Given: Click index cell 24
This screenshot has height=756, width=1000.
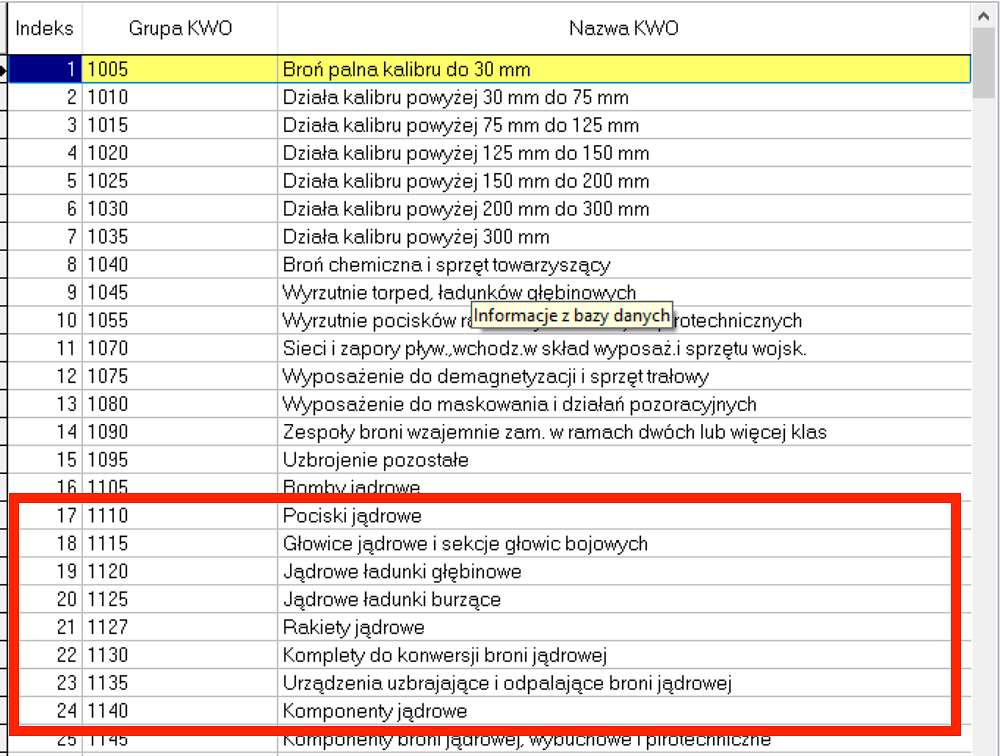Looking at the screenshot, I should pyautogui.click(x=45, y=711).
